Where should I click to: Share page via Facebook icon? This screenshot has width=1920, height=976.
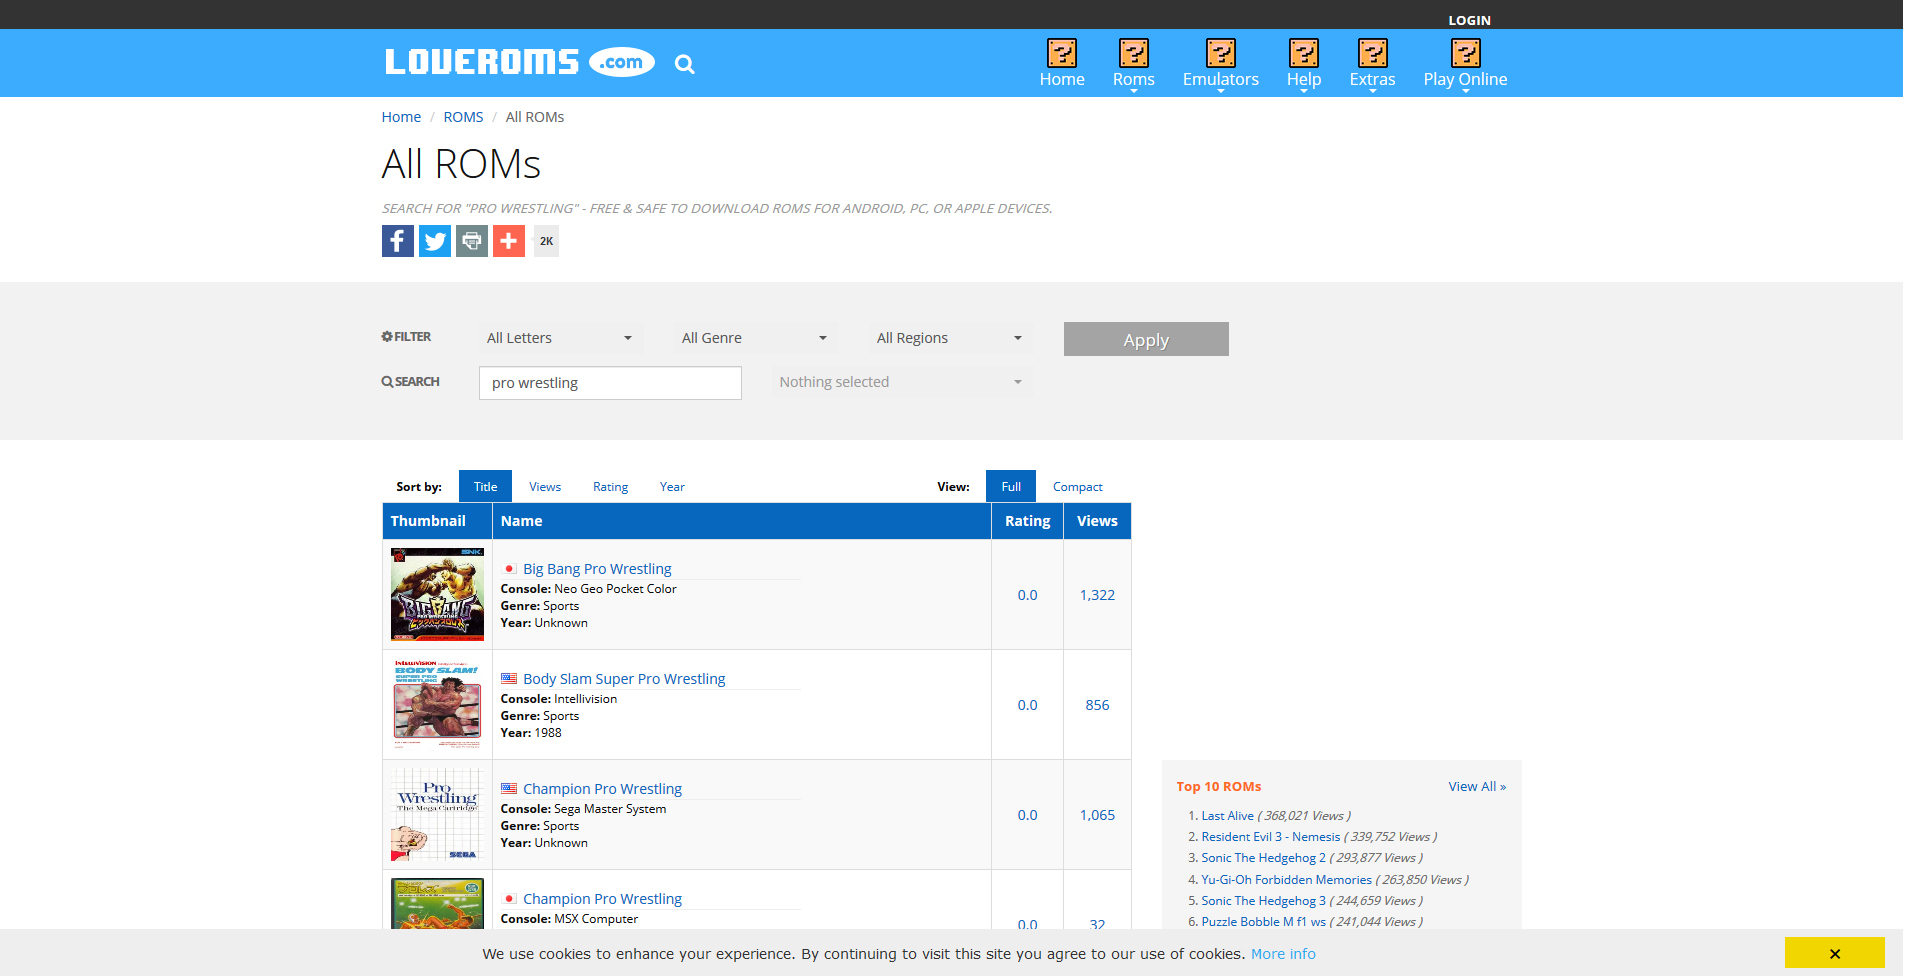click(398, 241)
